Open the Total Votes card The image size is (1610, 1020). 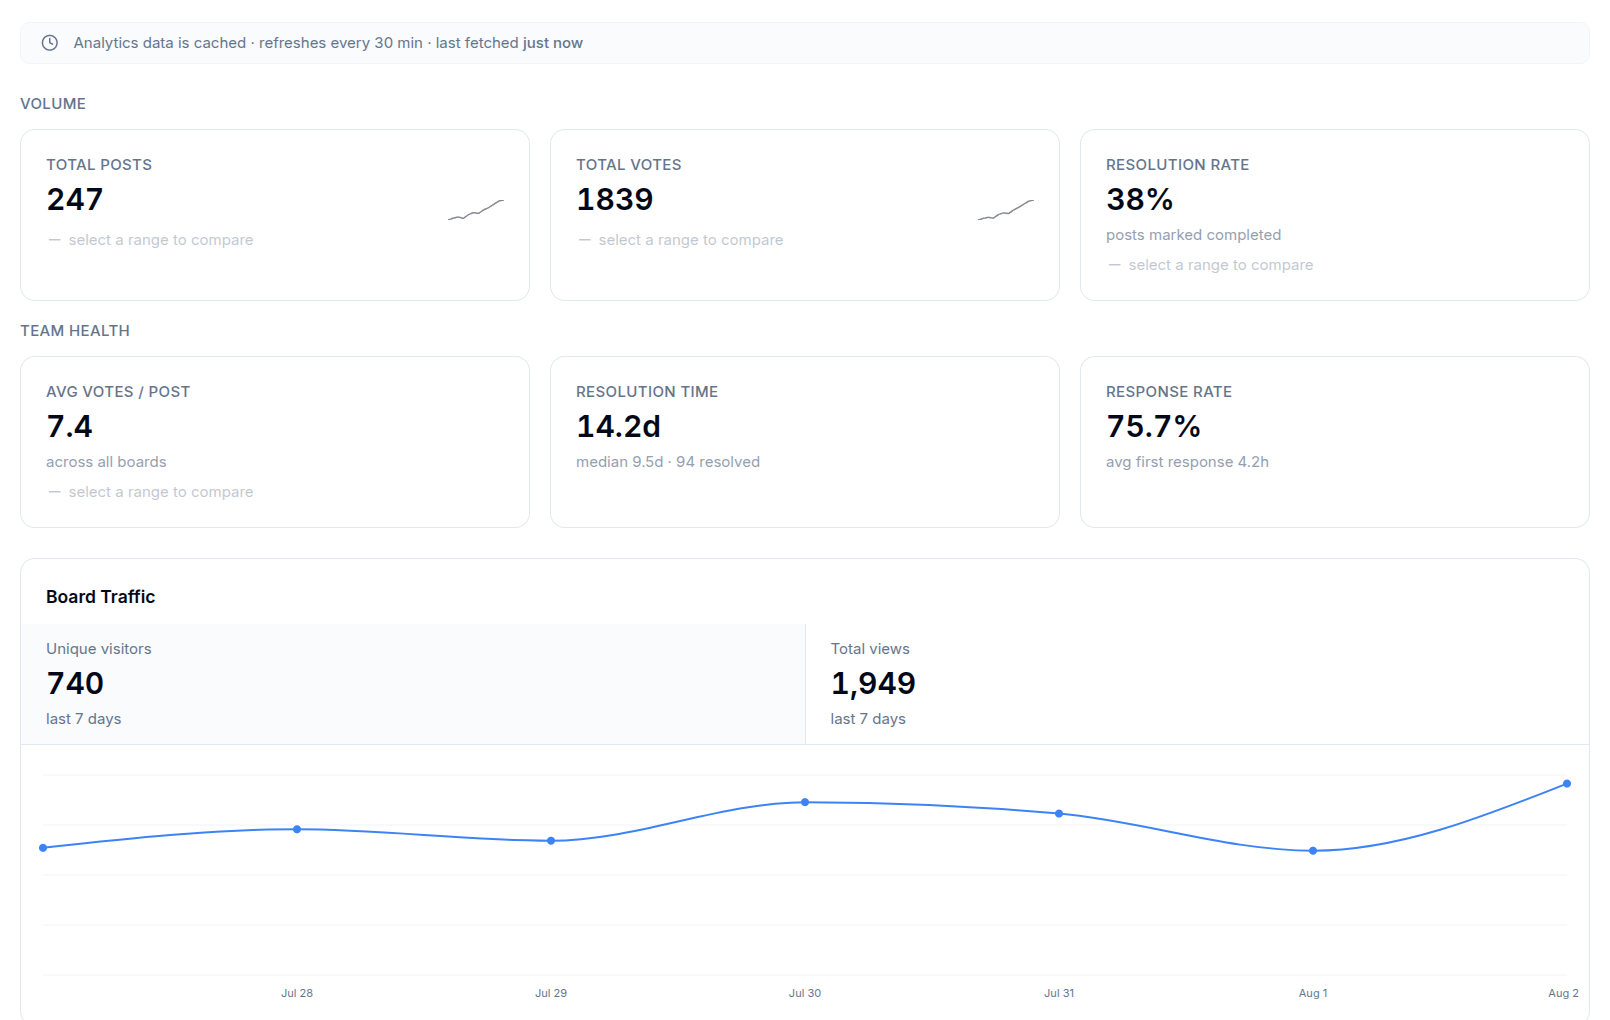click(805, 215)
